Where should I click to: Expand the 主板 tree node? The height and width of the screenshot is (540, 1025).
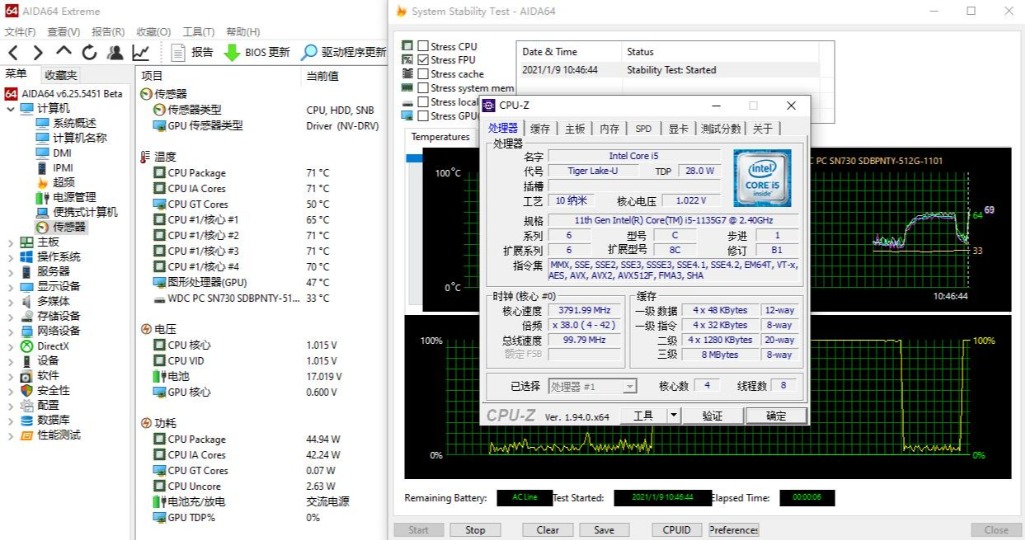click(x=10, y=242)
